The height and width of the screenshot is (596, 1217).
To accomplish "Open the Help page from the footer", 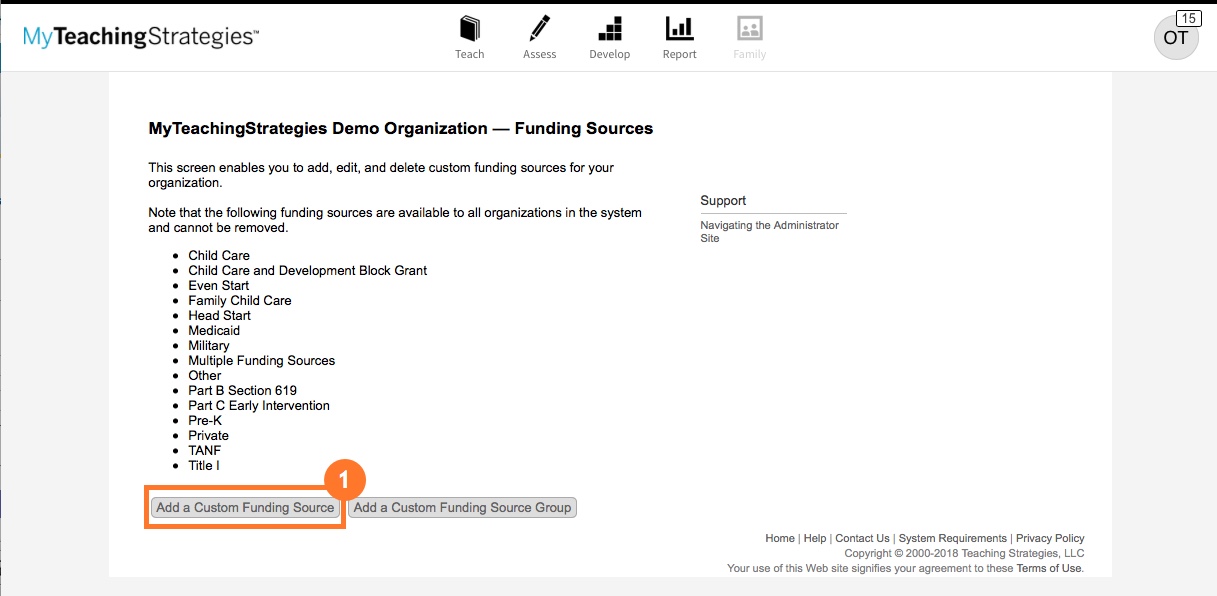I will tap(815, 538).
